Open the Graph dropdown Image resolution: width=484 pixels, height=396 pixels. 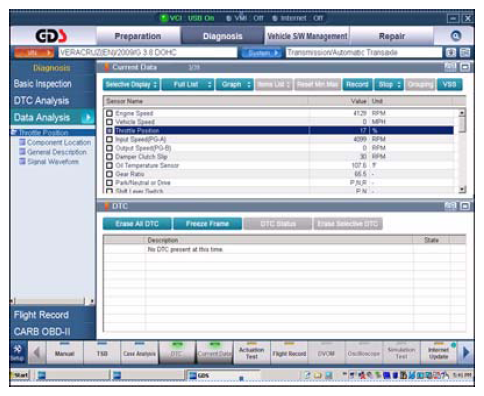[x=235, y=84]
